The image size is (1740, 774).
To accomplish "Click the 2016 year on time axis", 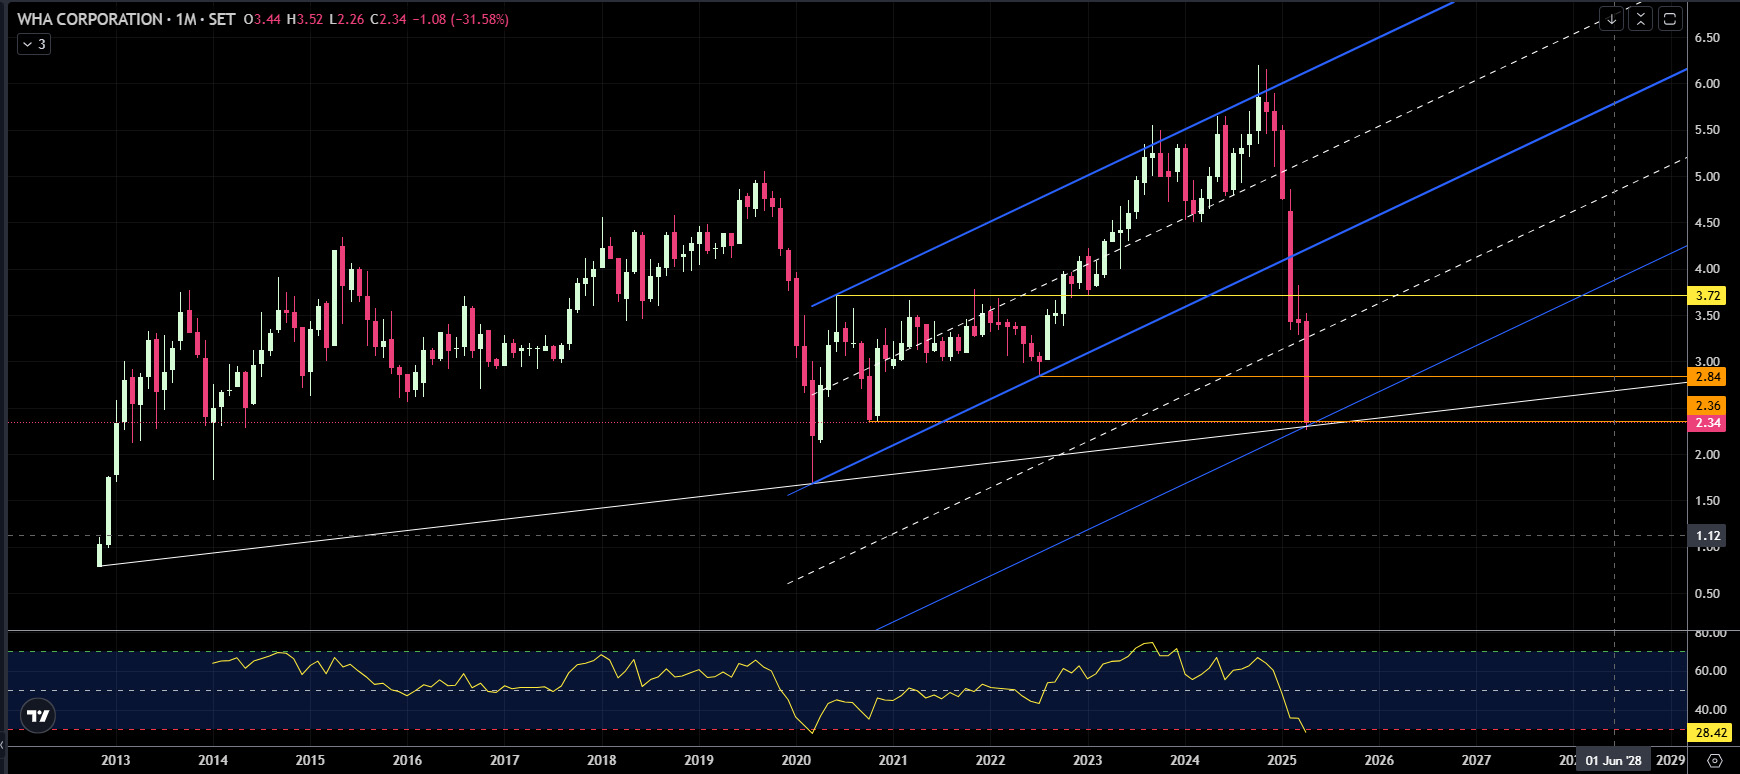I will point(407,760).
